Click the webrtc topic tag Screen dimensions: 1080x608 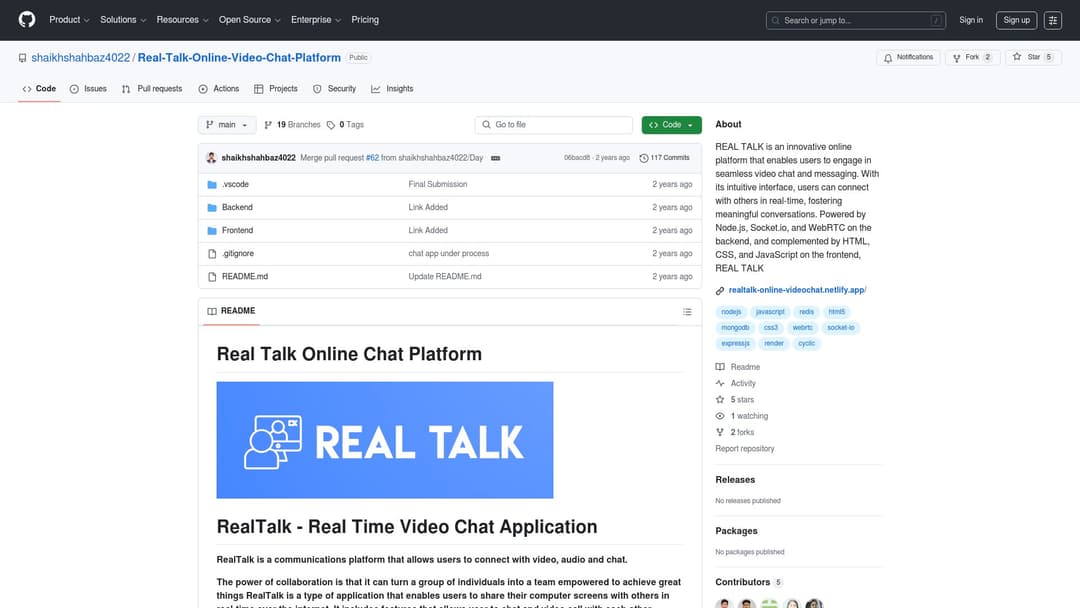[x=802, y=328]
